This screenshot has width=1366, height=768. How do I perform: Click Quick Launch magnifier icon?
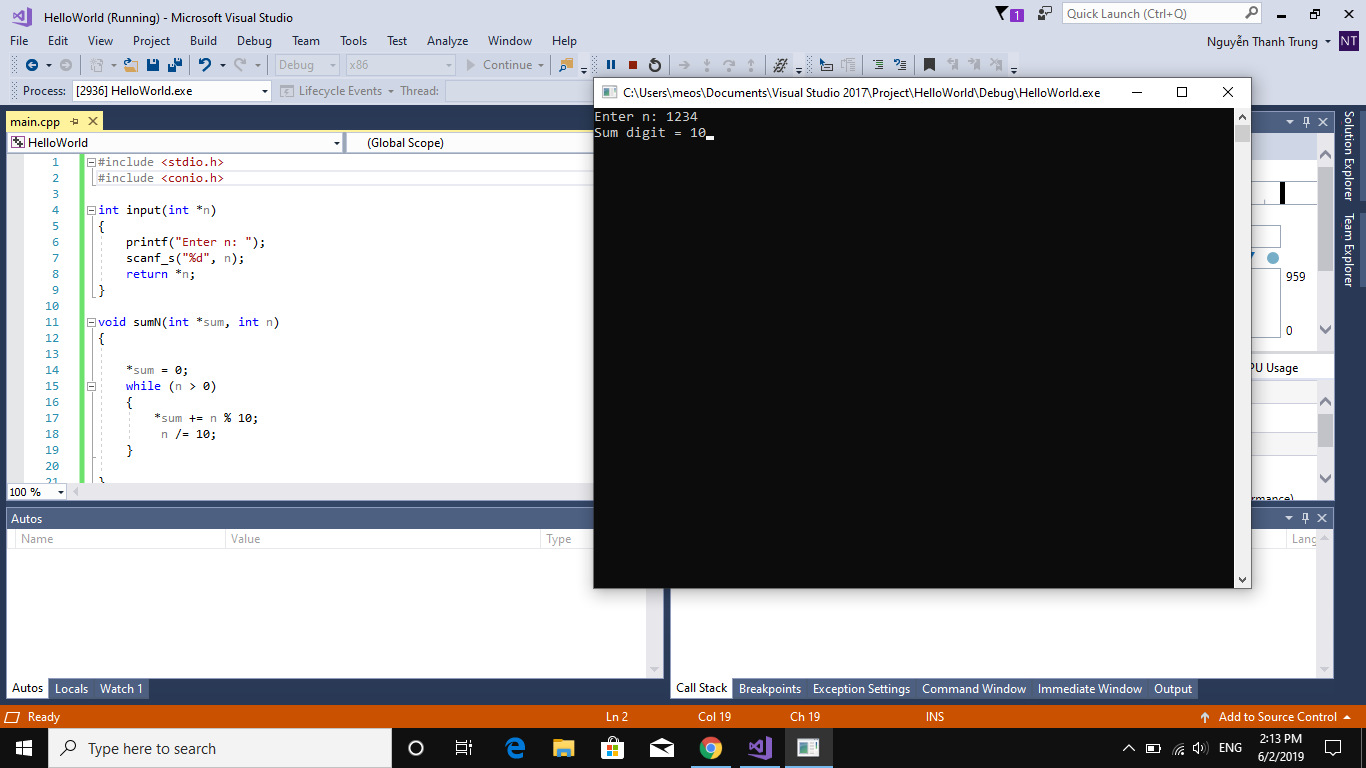click(x=1252, y=13)
